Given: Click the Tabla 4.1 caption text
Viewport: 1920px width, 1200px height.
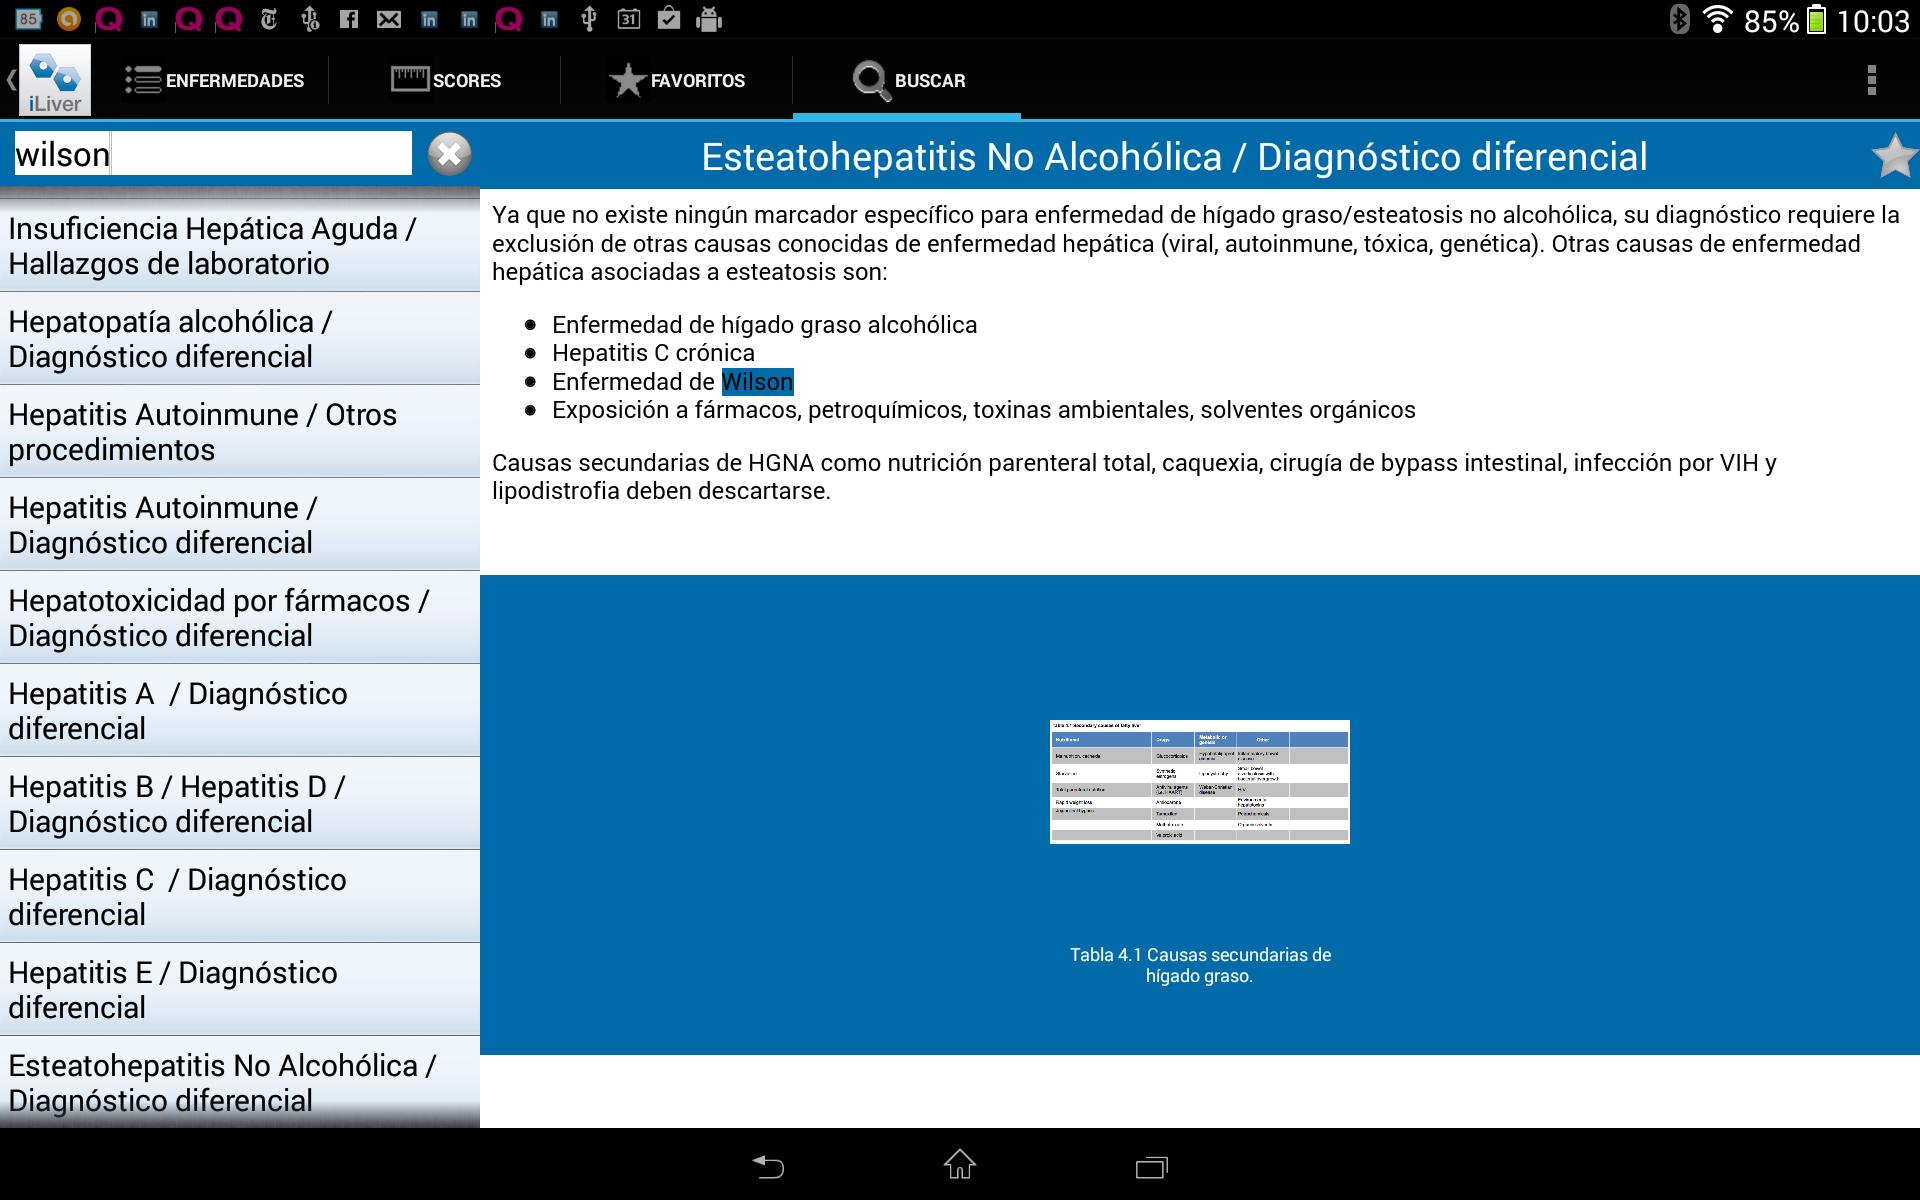Looking at the screenshot, I should (1200, 965).
